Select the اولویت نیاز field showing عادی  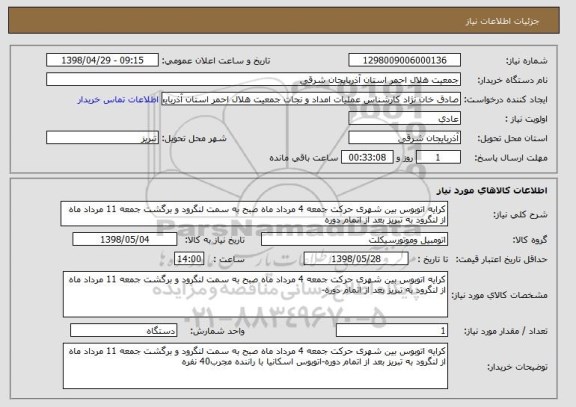(x=404, y=119)
